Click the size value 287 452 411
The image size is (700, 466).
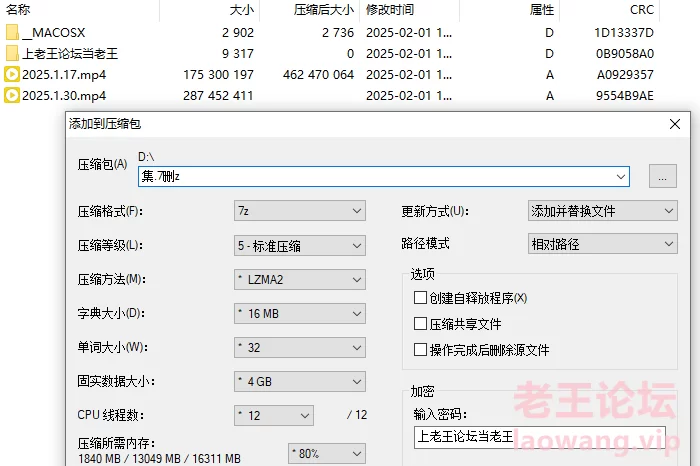pyautogui.click(x=218, y=96)
